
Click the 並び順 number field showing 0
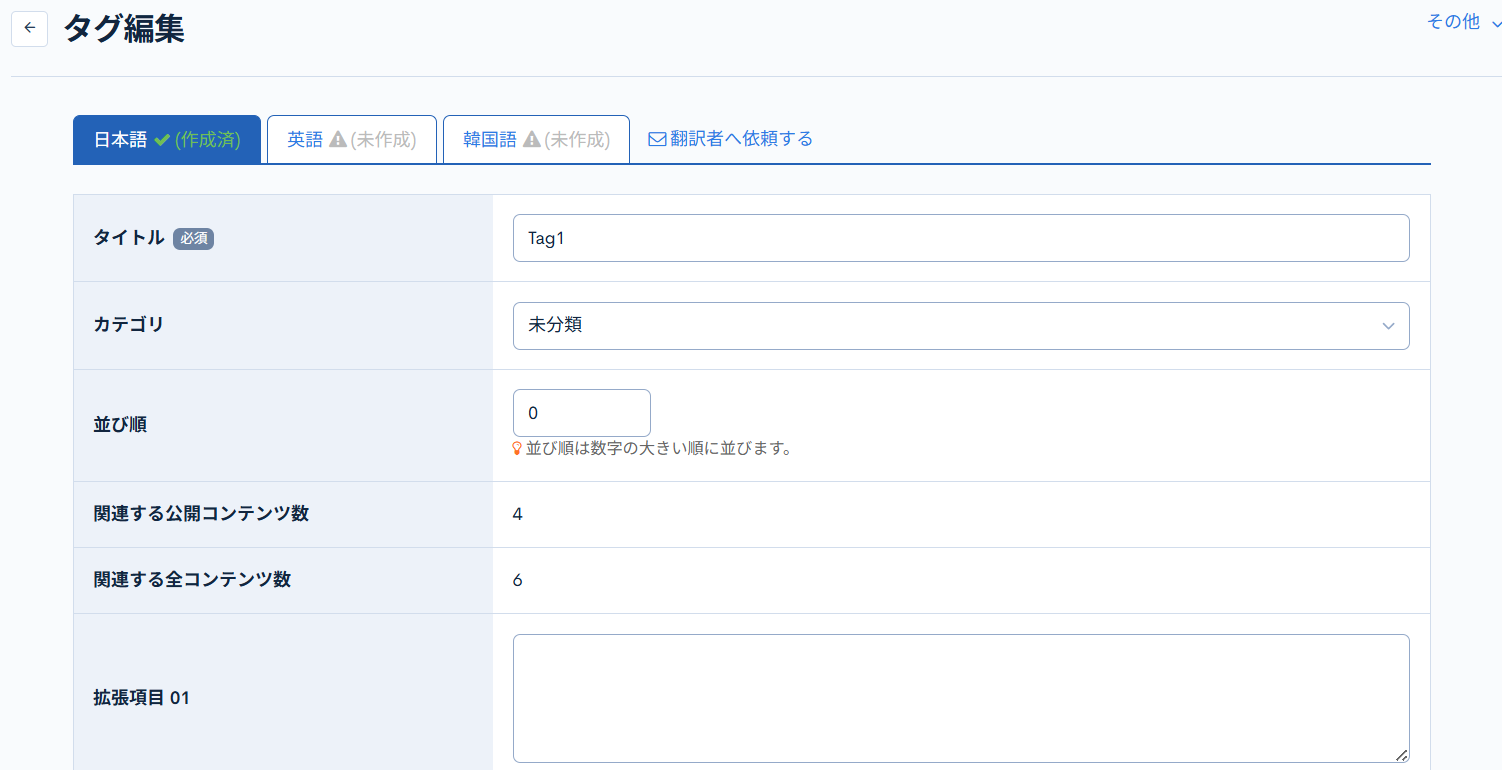point(581,412)
